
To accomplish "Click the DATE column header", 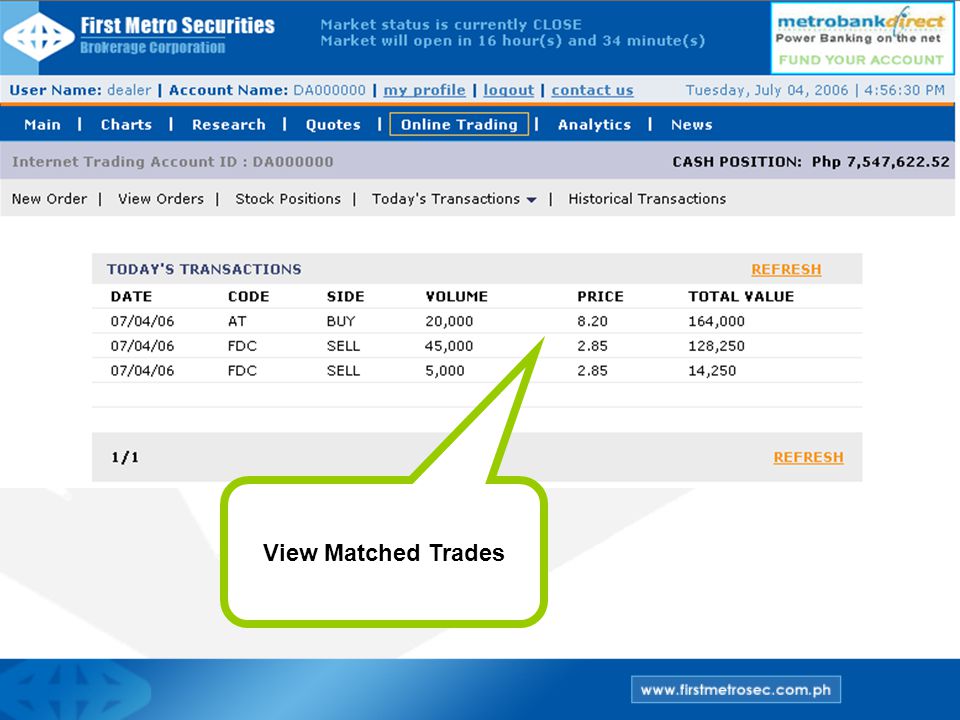I will [131, 296].
